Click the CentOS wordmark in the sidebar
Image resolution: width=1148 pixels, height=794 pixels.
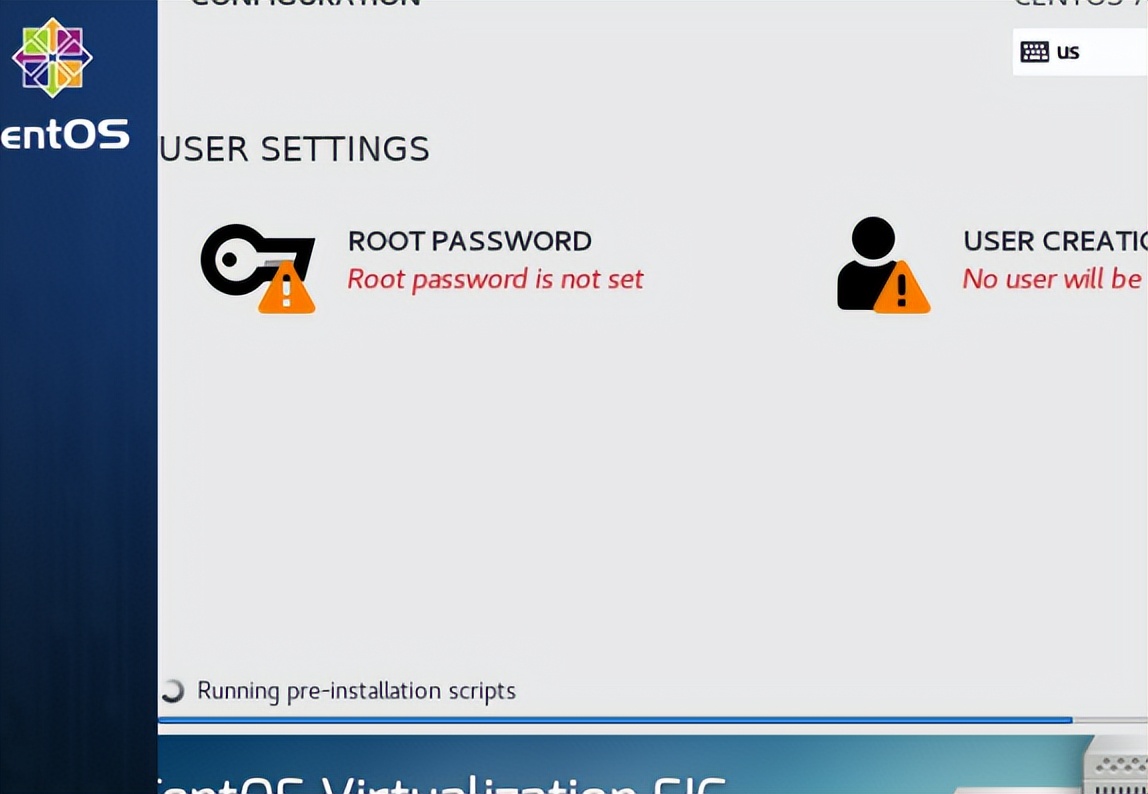(x=65, y=135)
